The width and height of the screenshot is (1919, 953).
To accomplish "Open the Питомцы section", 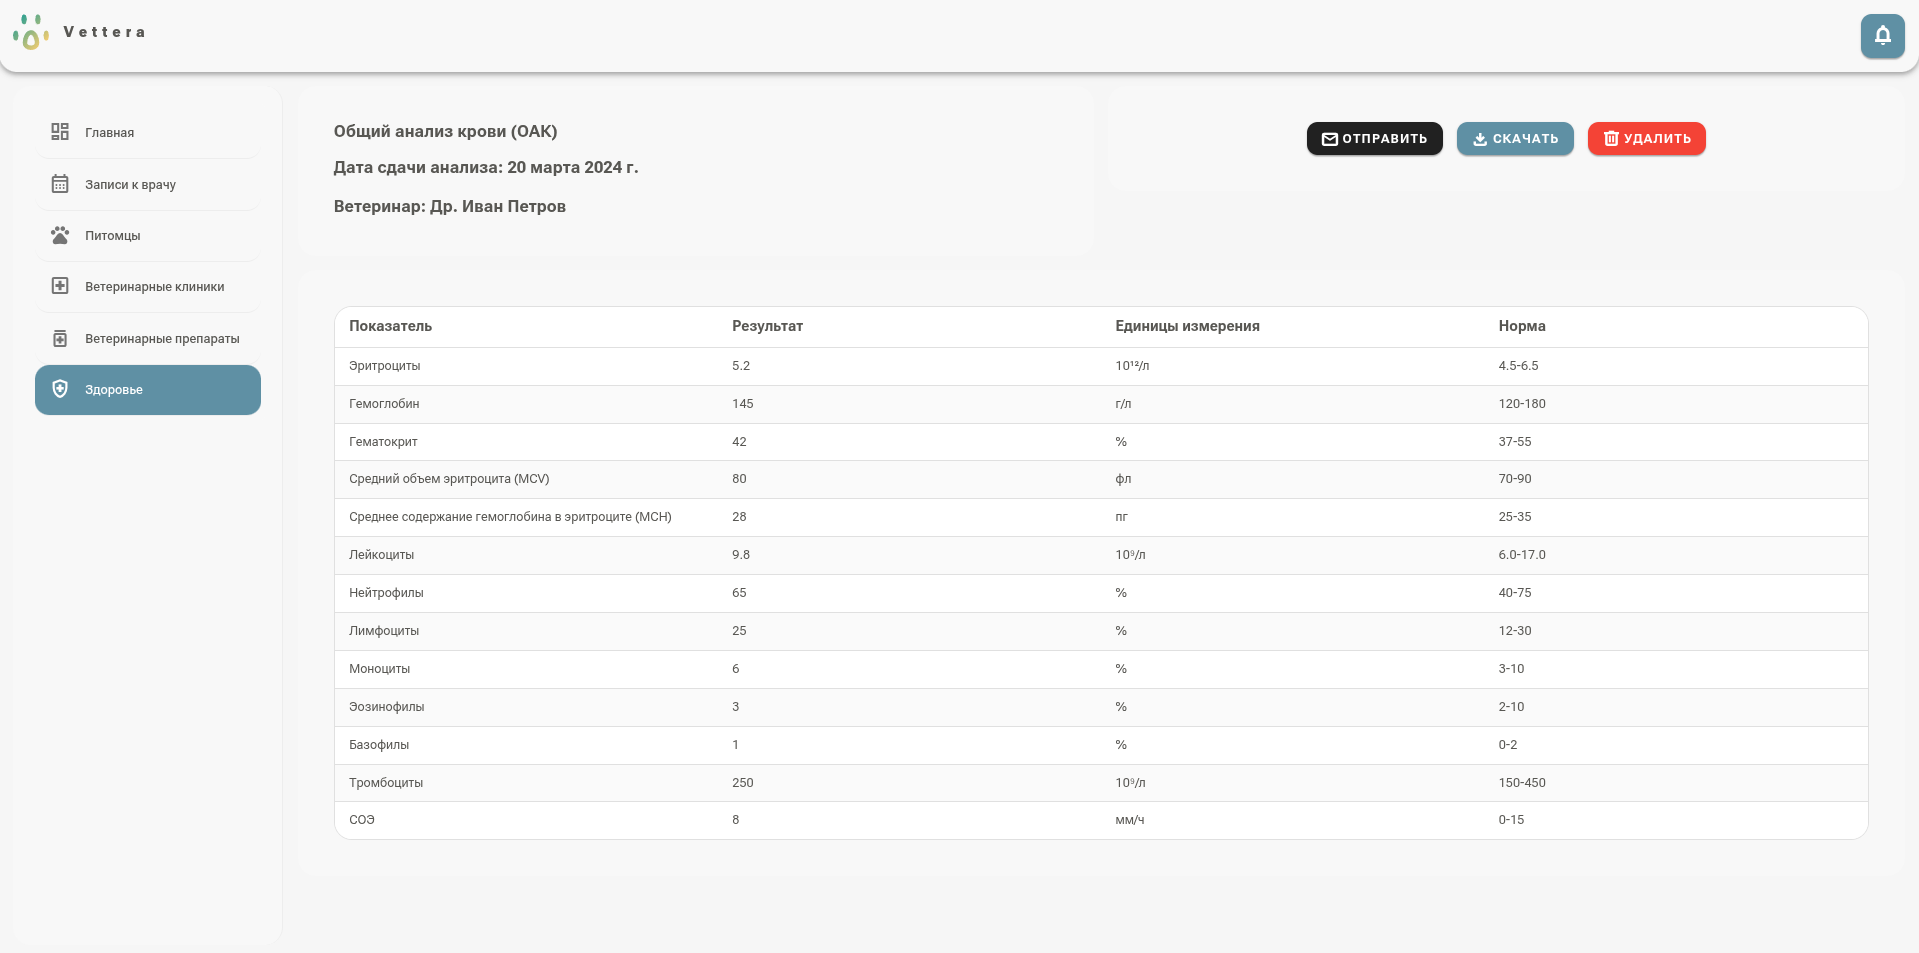I will point(148,235).
